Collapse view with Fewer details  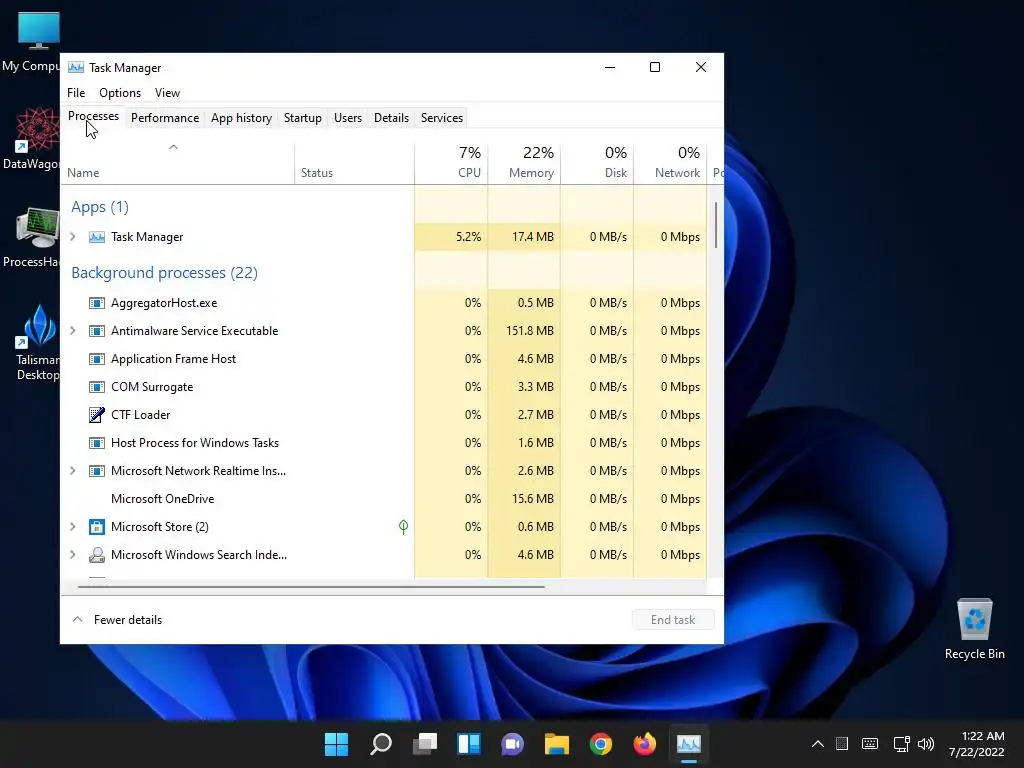click(118, 620)
